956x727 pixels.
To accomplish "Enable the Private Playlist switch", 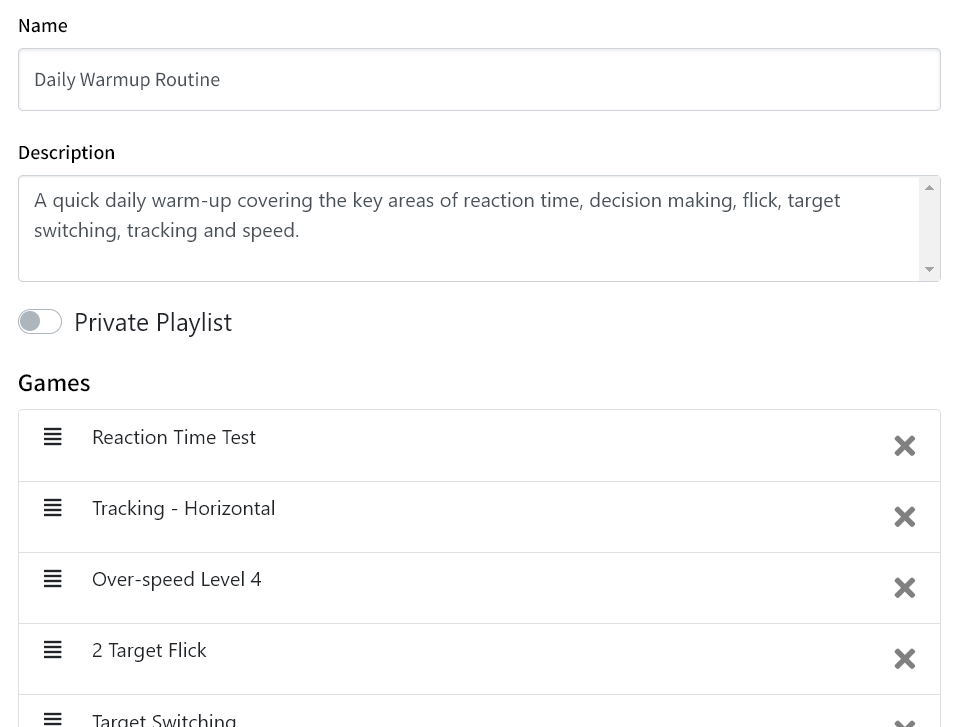I will click(40, 321).
